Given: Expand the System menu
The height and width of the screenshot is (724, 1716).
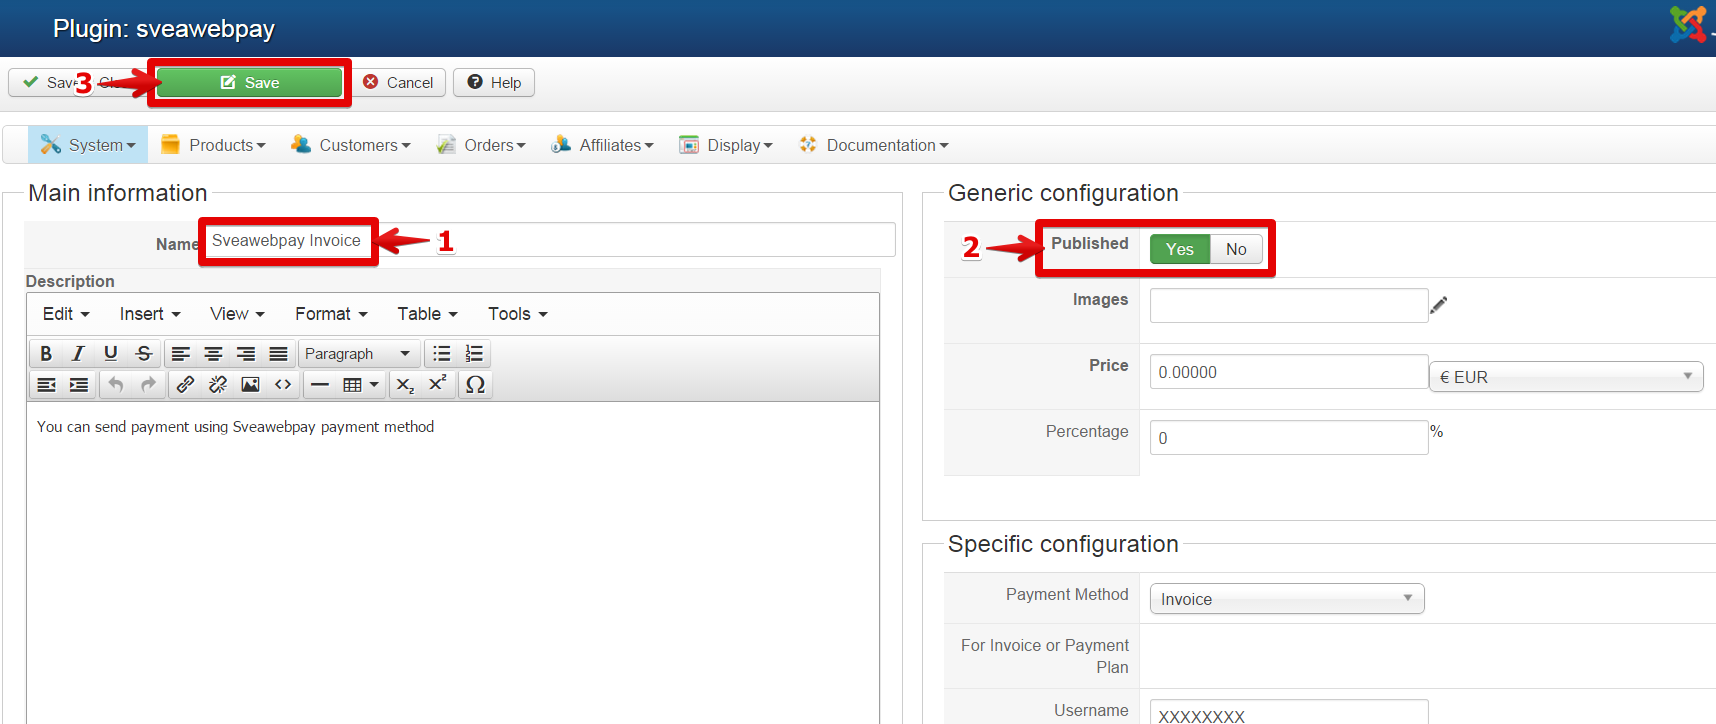Looking at the screenshot, I should pyautogui.click(x=88, y=145).
